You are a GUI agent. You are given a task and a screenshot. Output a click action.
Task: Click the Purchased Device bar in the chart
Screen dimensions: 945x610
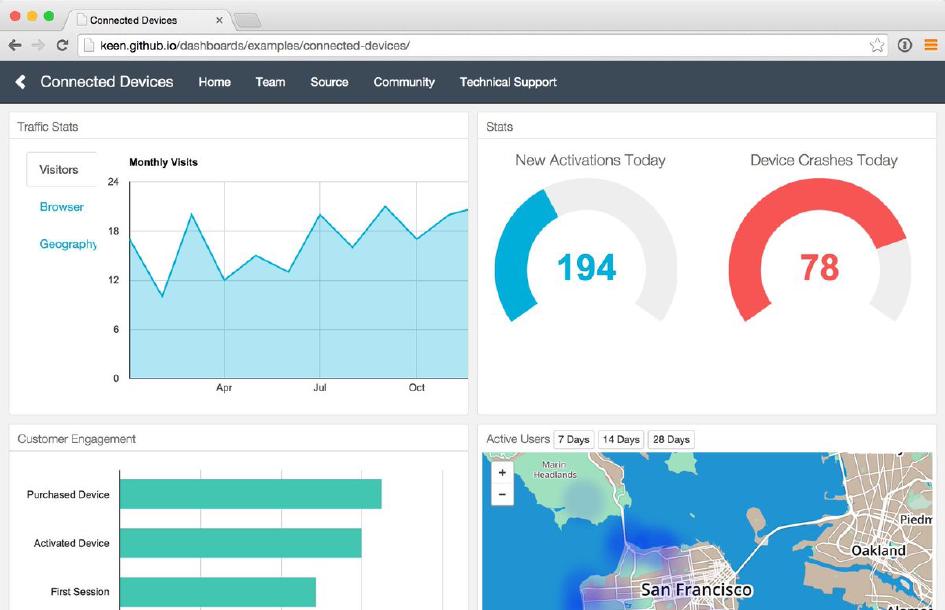point(250,494)
